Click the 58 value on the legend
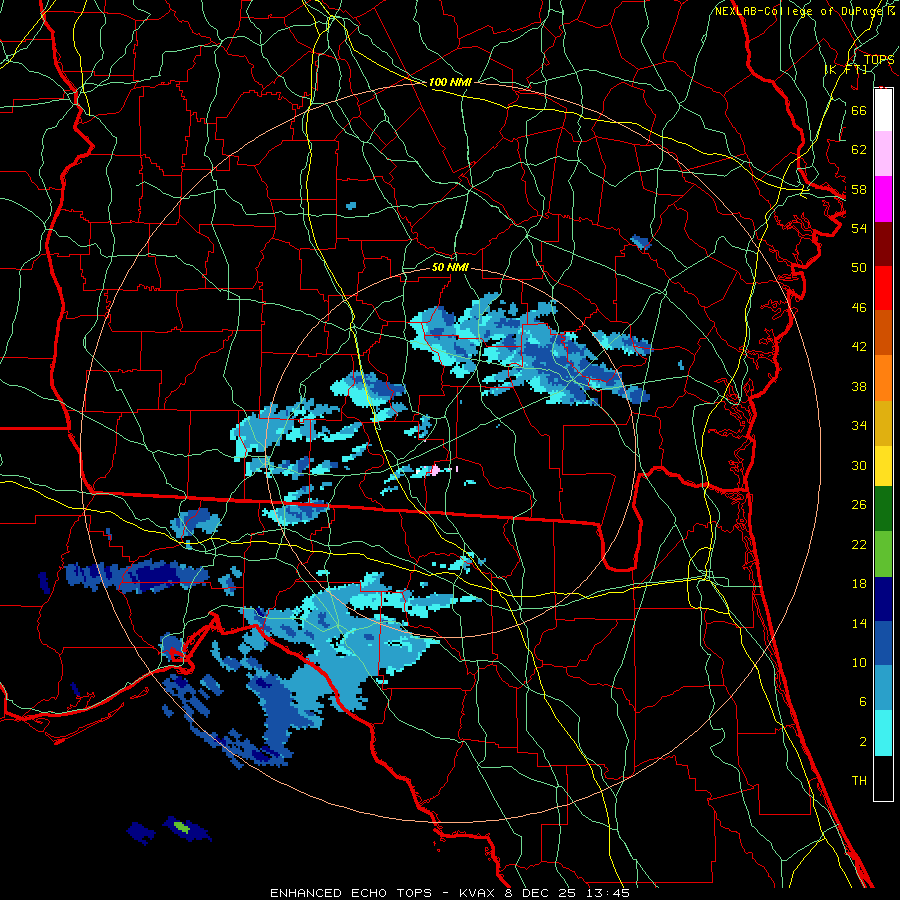 pyautogui.click(x=859, y=189)
